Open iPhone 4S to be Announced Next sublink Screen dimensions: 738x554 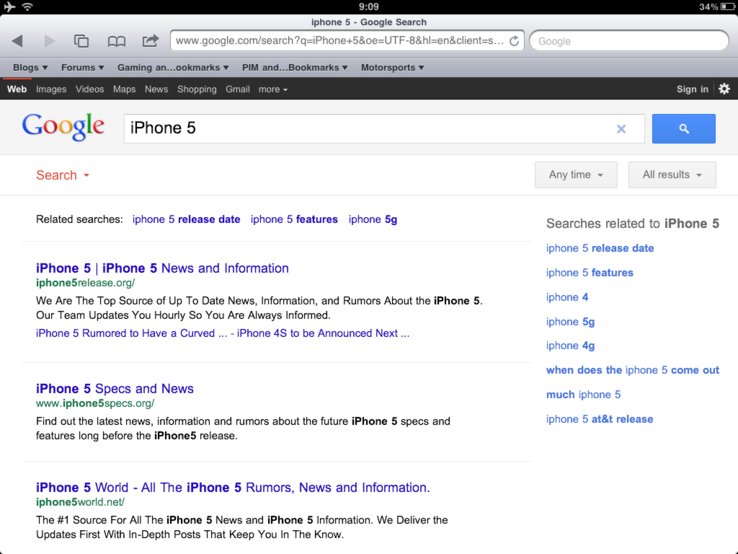point(323,333)
